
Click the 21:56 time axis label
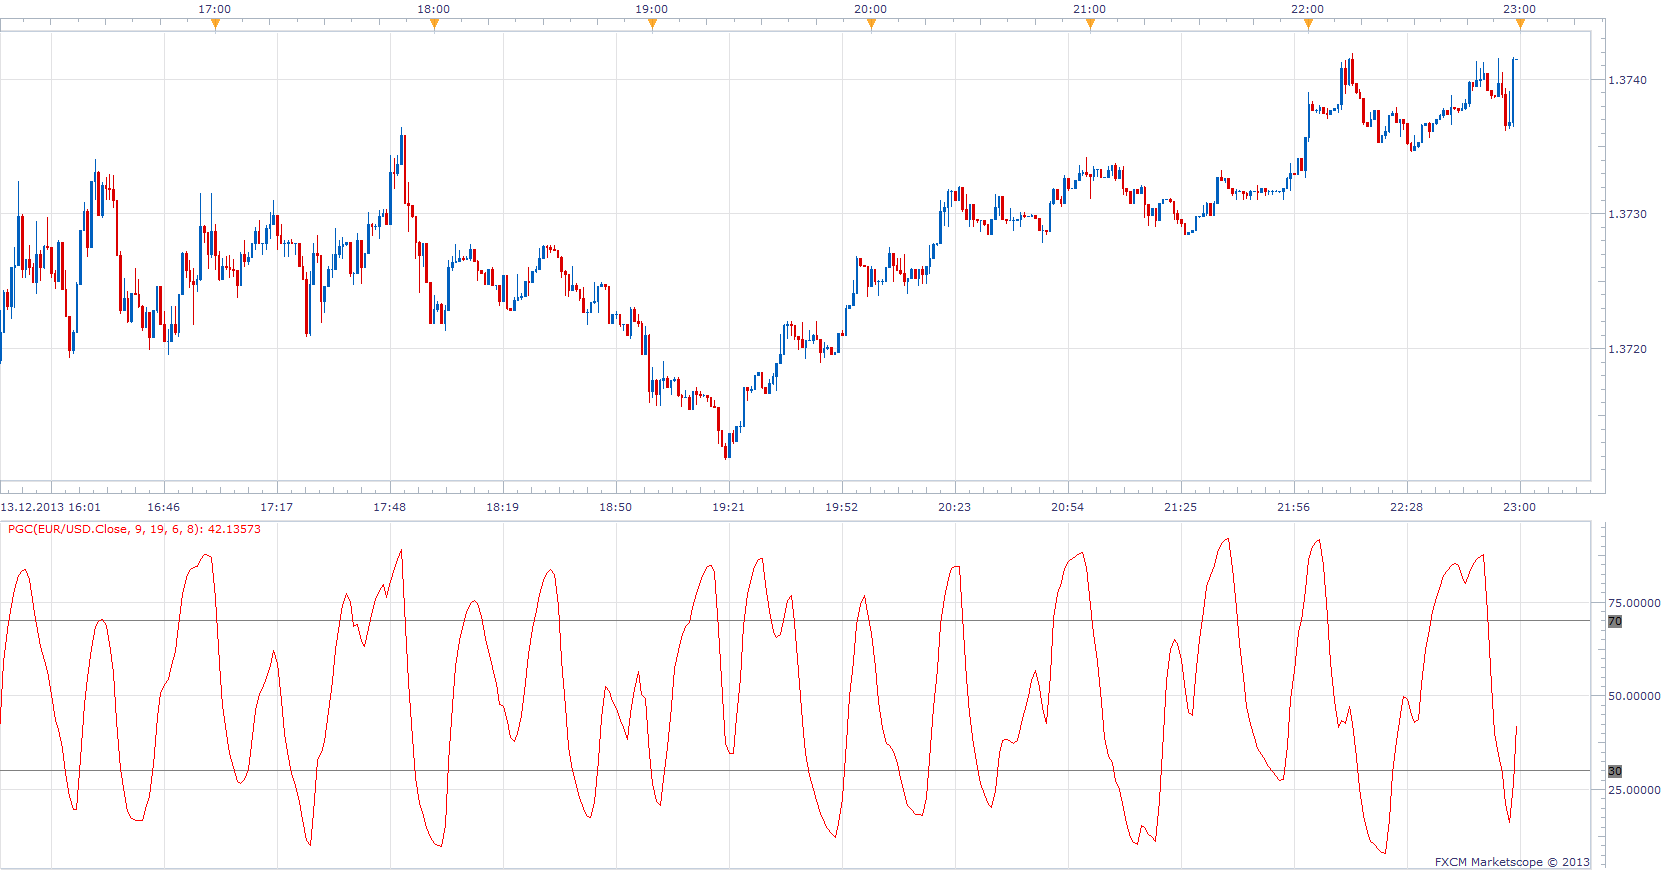tap(1294, 507)
